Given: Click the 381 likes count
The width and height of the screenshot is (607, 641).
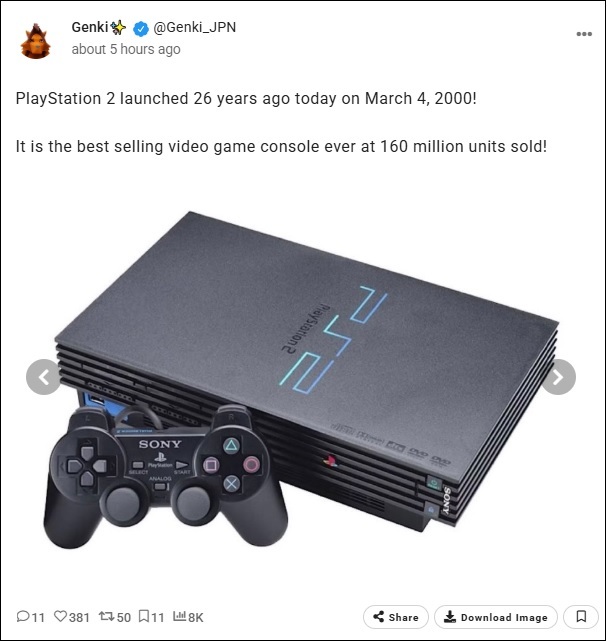Looking at the screenshot, I should (x=79, y=617).
